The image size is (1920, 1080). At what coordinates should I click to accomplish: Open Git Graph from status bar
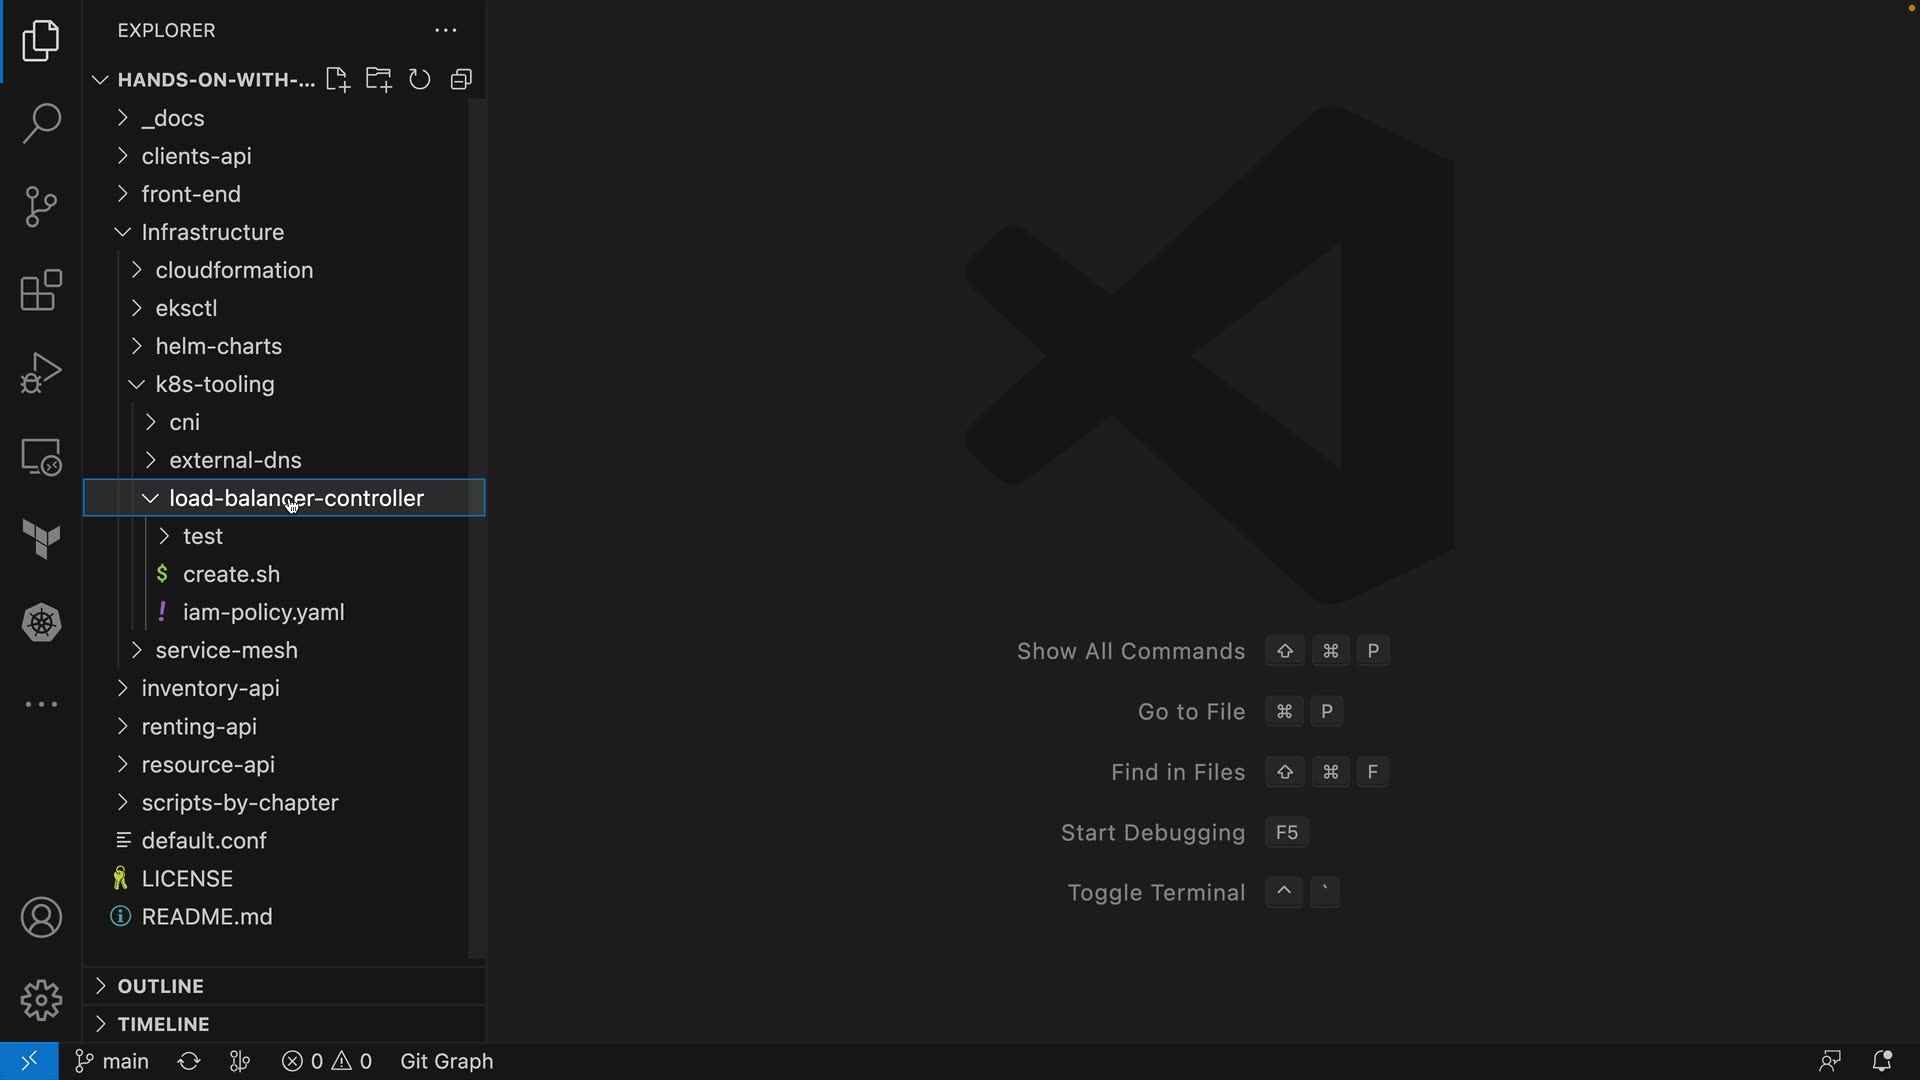point(447,1061)
